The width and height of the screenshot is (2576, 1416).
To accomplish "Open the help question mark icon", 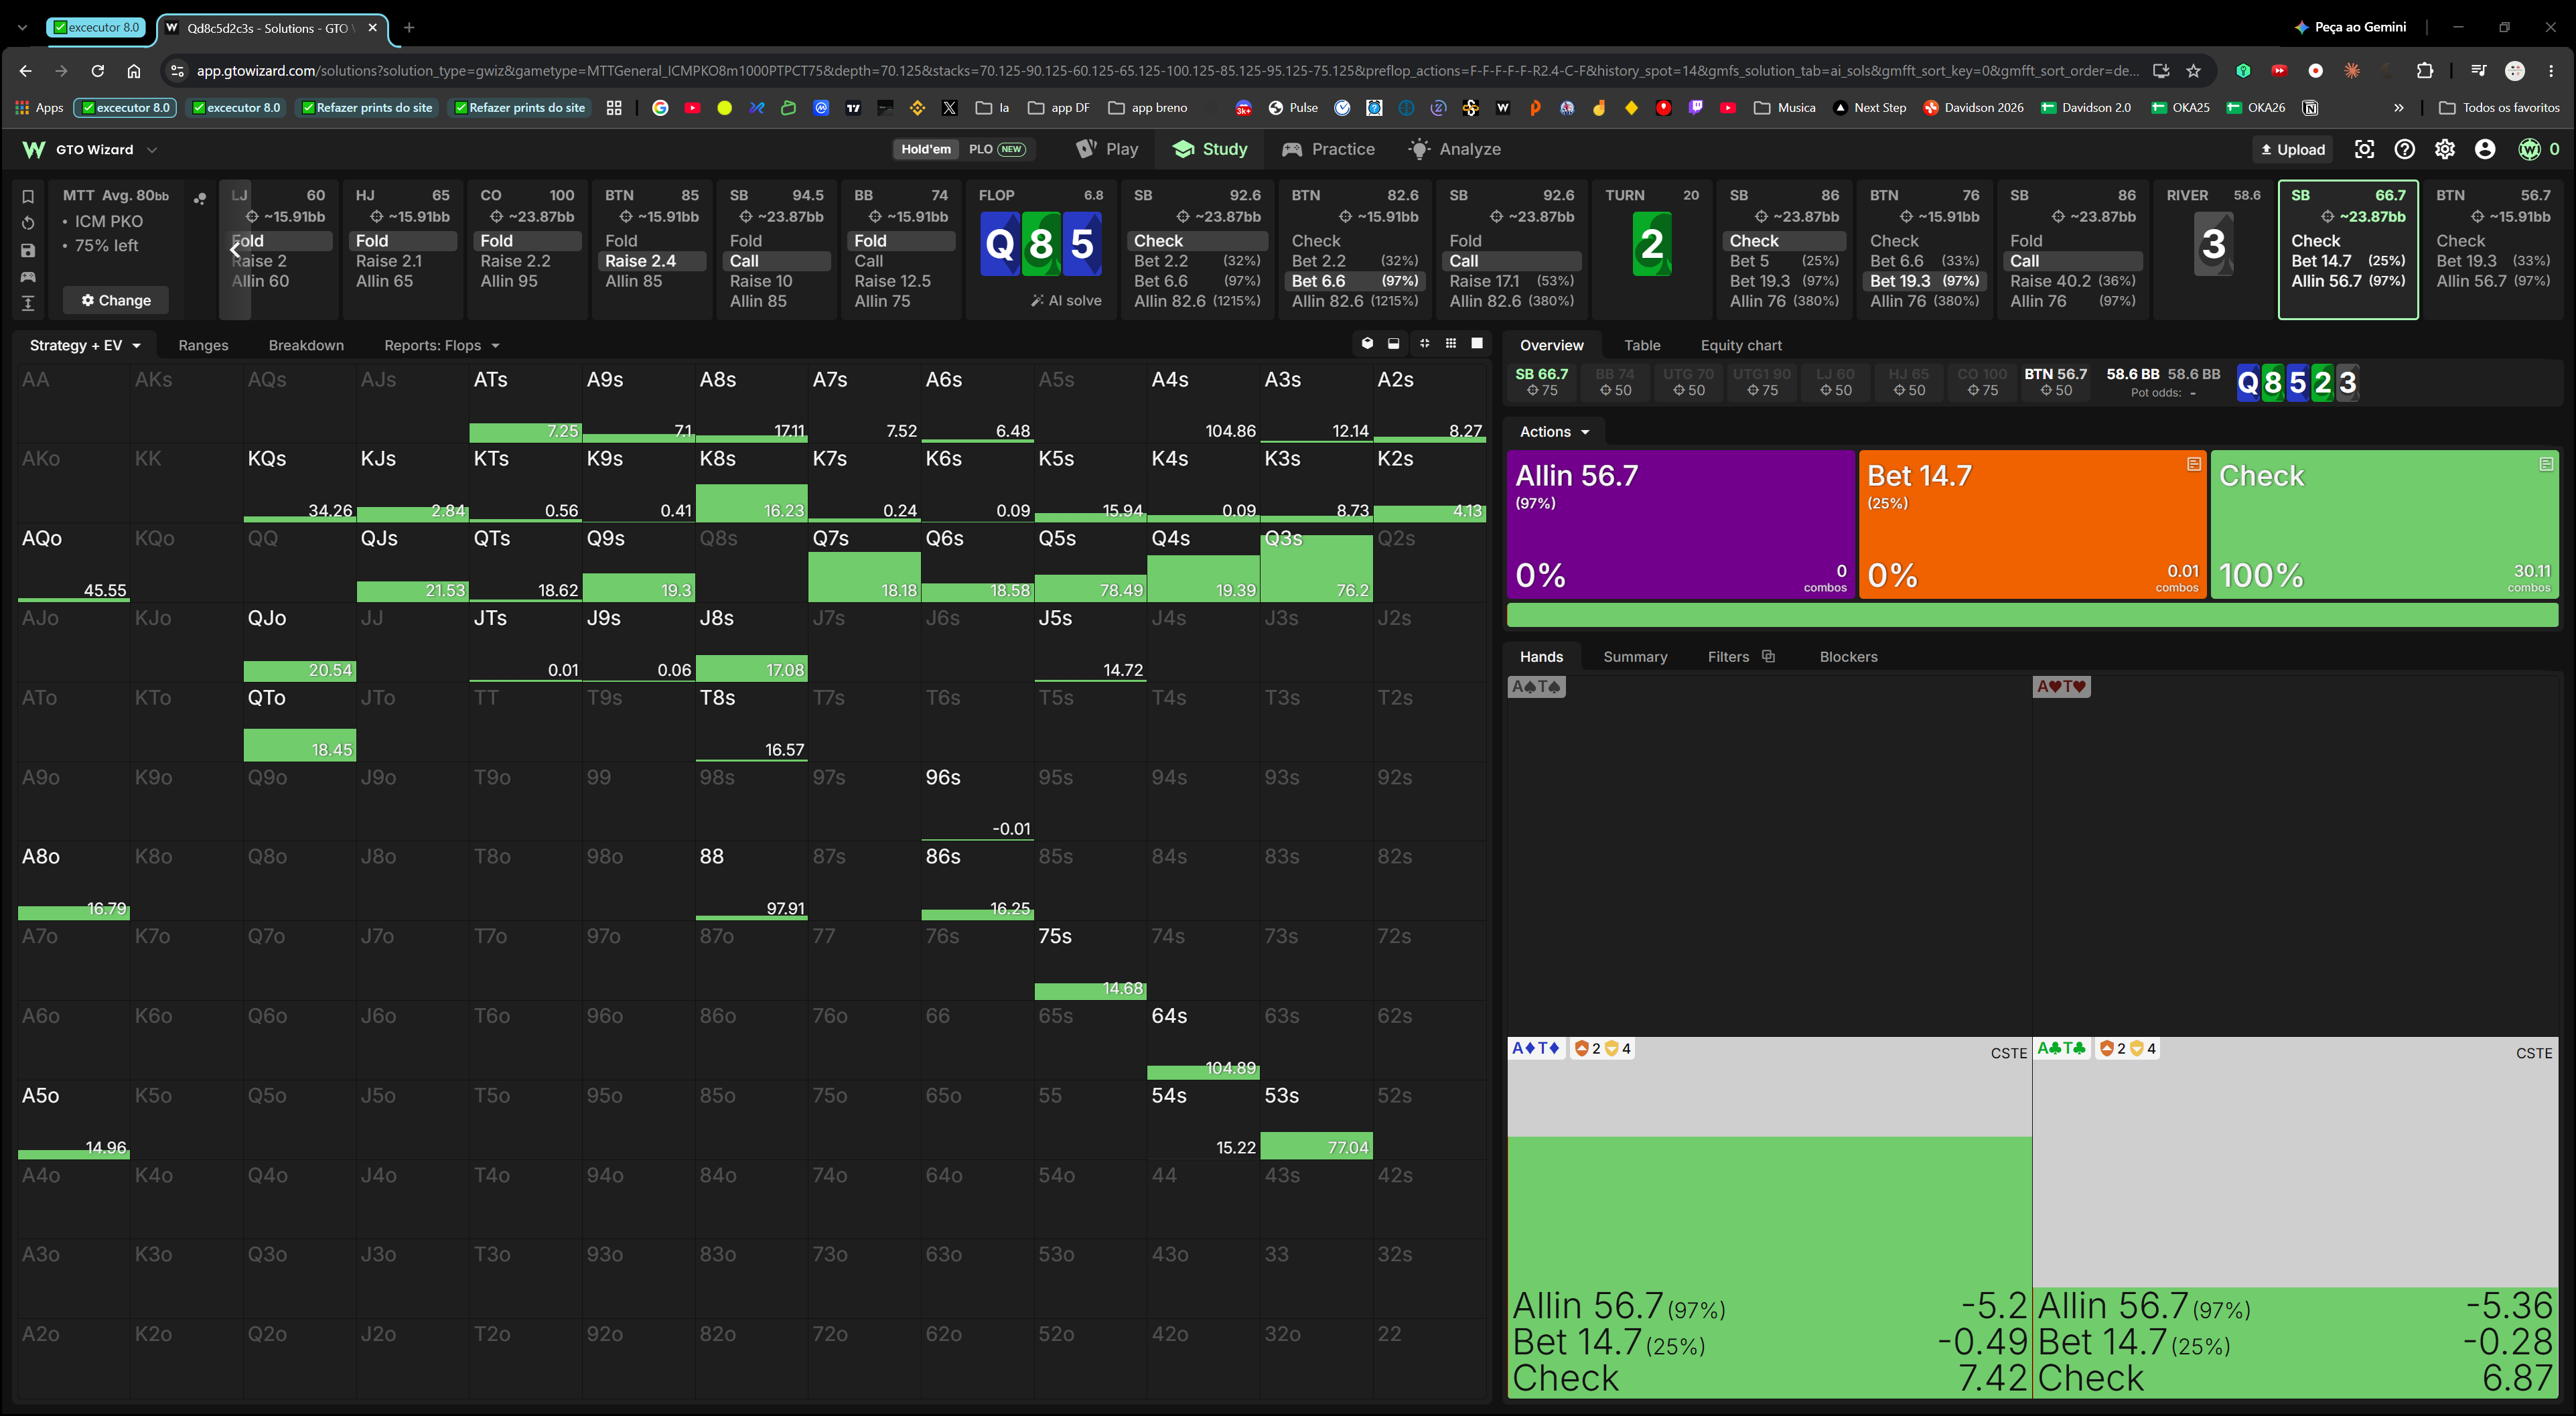I will click(x=2404, y=149).
